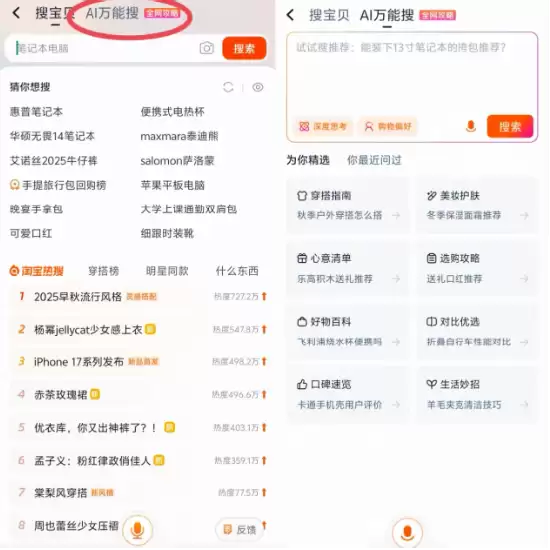Tap the left screen back arrow
Image resolution: width=550 pixels, height=550 pixels.
click(x=16, y=13)
